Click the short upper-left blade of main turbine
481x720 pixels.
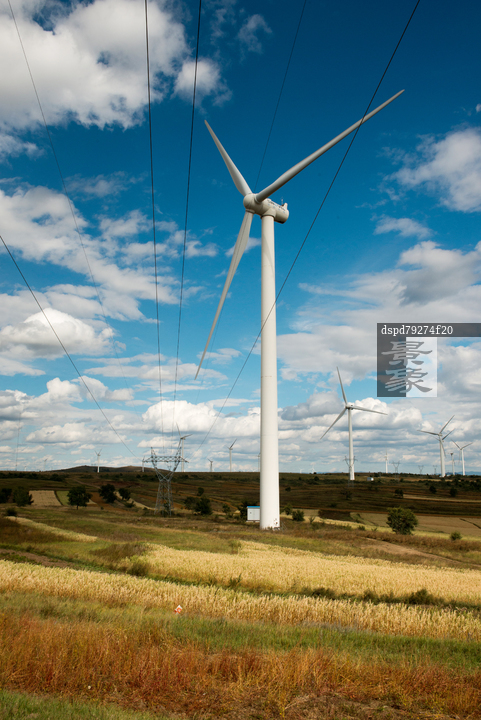228,158
